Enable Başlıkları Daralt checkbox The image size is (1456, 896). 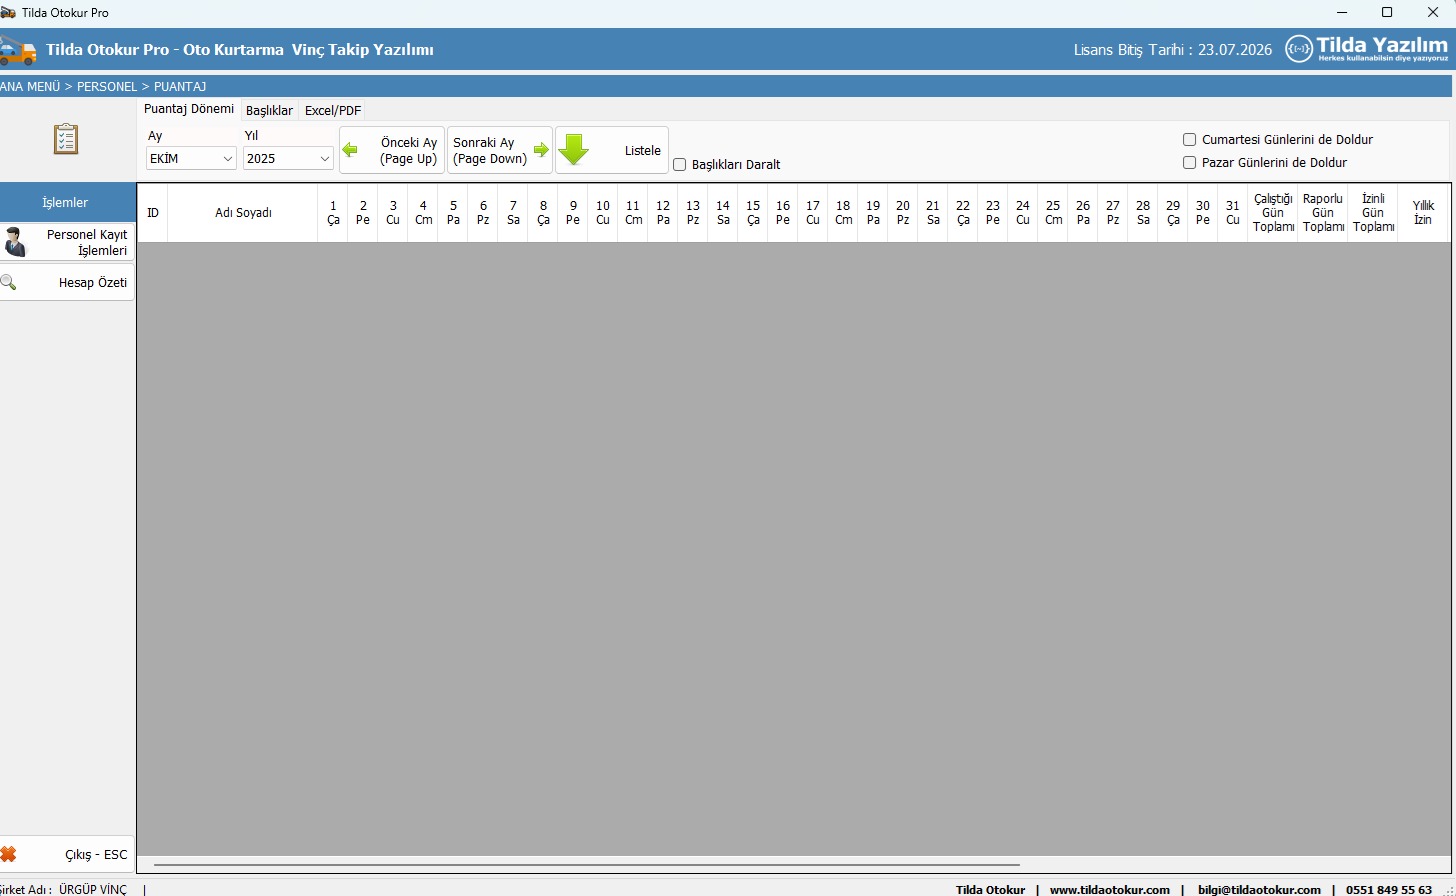(x=680, y=165)
